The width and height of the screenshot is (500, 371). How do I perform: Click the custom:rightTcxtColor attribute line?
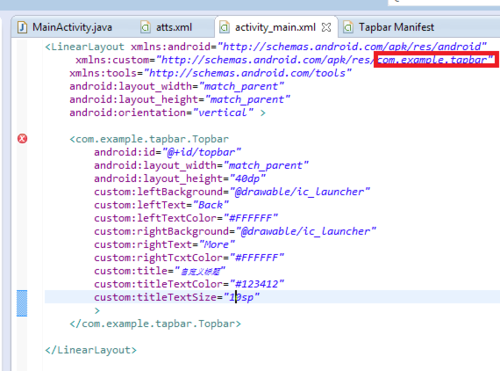click(189, 258)
